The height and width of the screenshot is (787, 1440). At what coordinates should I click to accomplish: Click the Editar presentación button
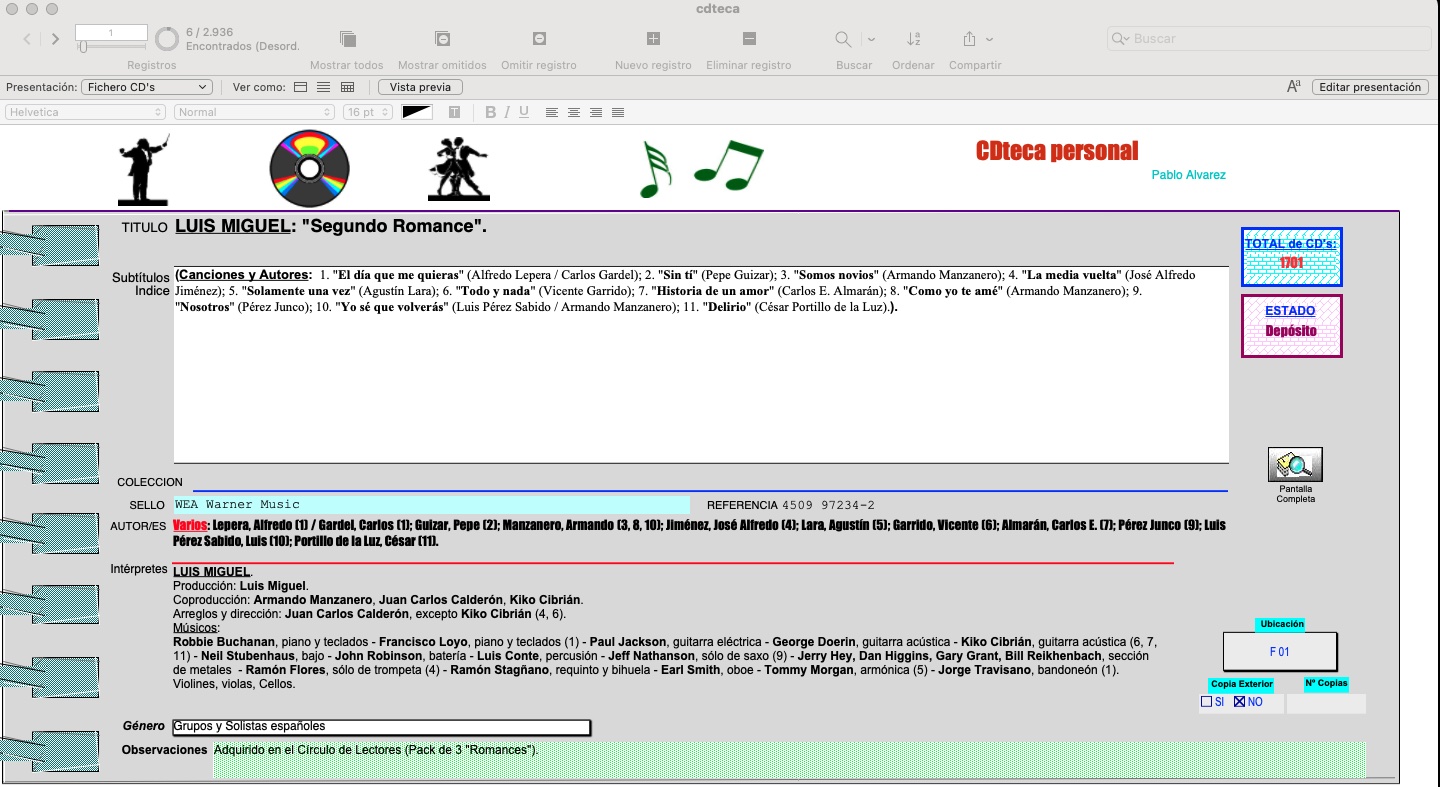coord(1369,87)
